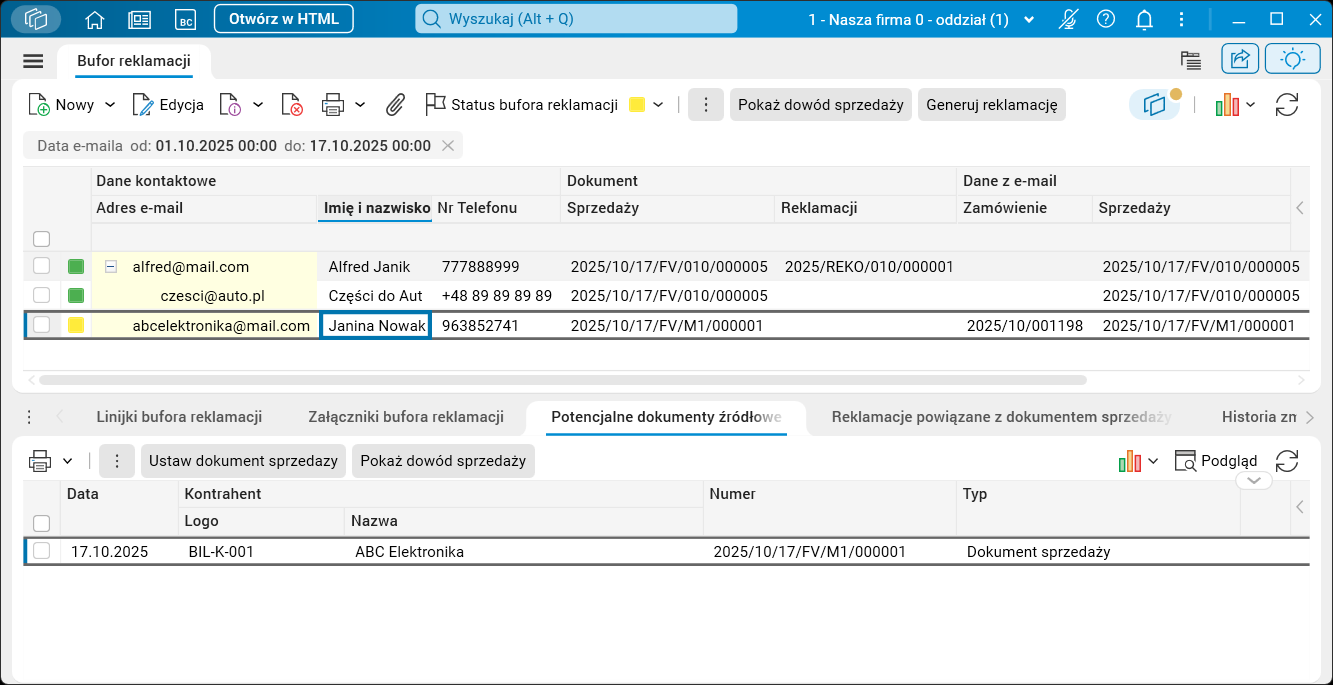The image size is (1333, 685).
Task: Click the document info icon
Action: 230,105
